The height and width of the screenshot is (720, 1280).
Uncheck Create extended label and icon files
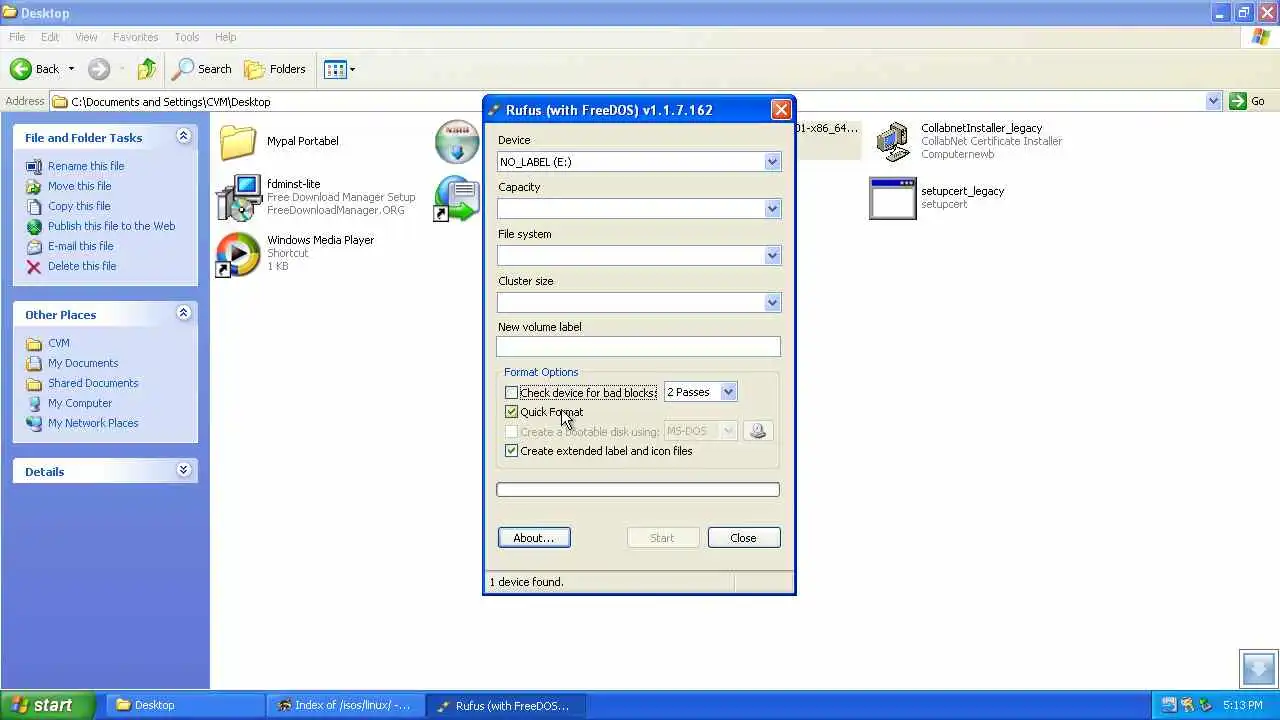(511, 451)
